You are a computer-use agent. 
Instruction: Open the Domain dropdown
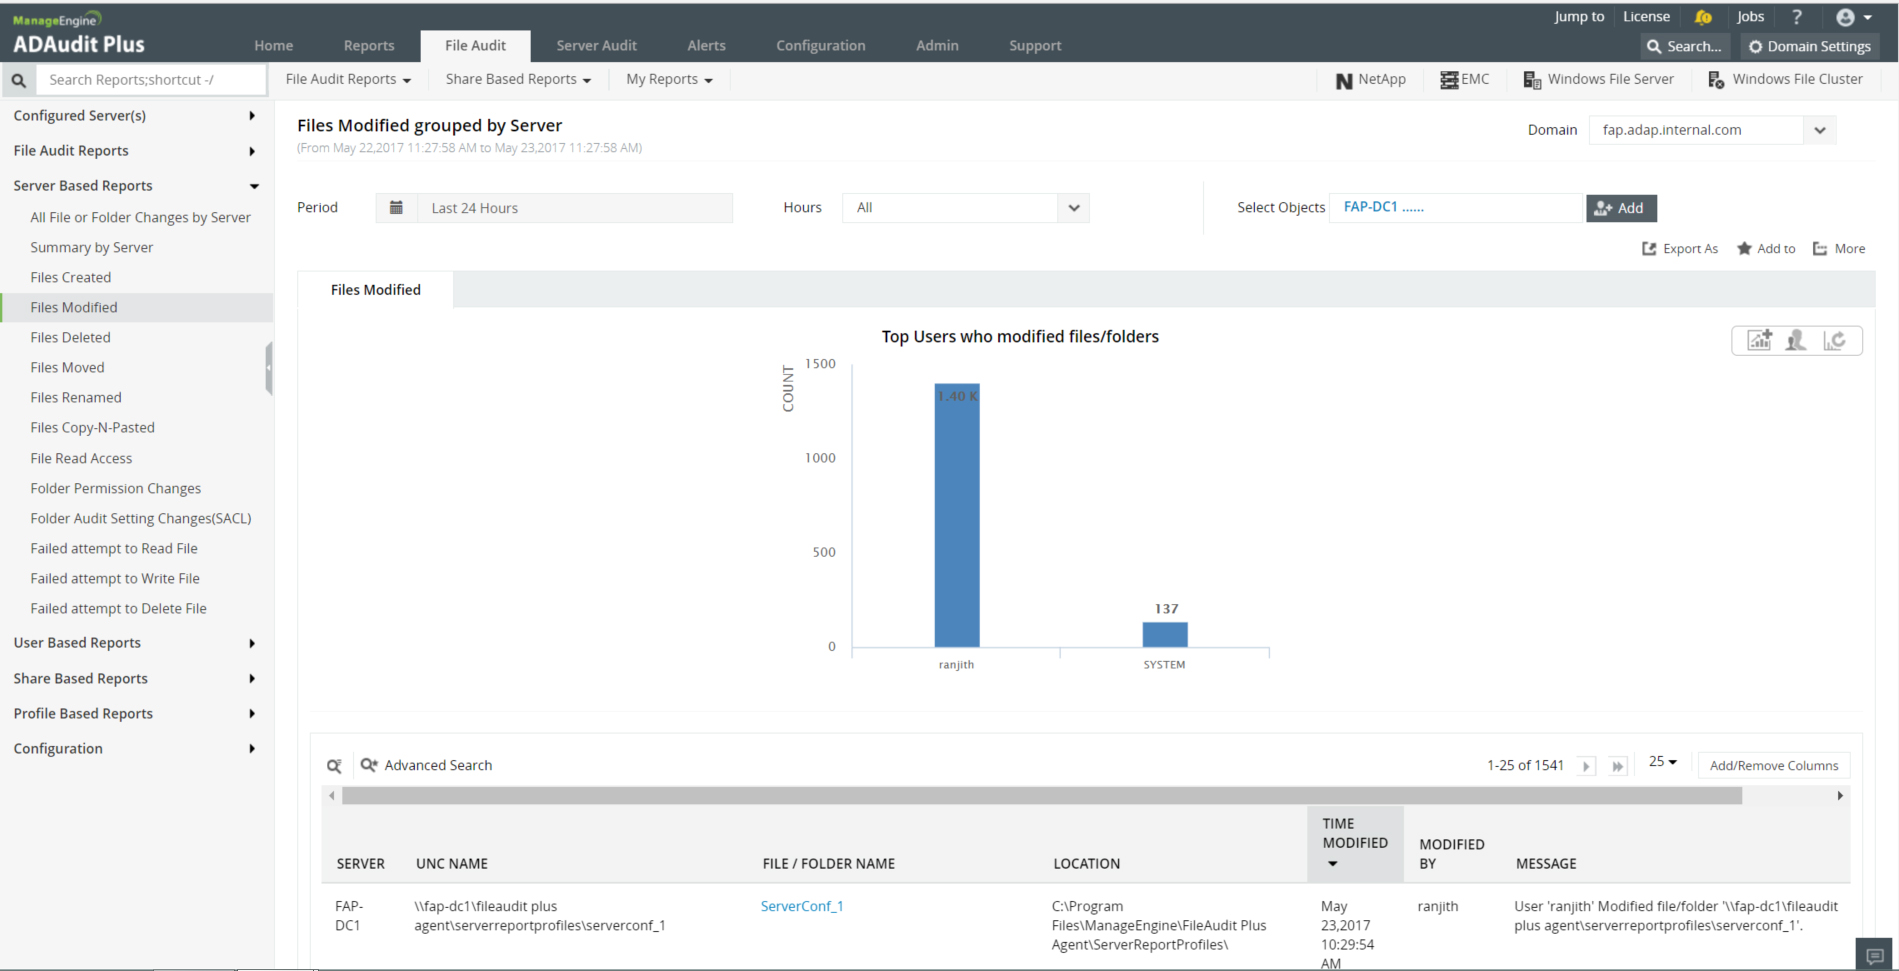click(x=1819, y=130)
